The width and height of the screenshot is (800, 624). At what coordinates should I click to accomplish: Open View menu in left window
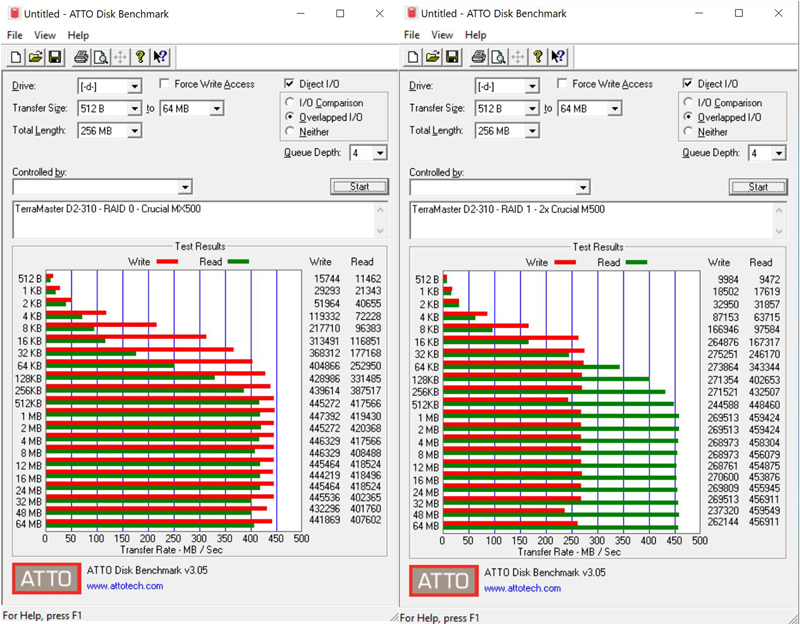pyautogui.click(x=45, y=35)
